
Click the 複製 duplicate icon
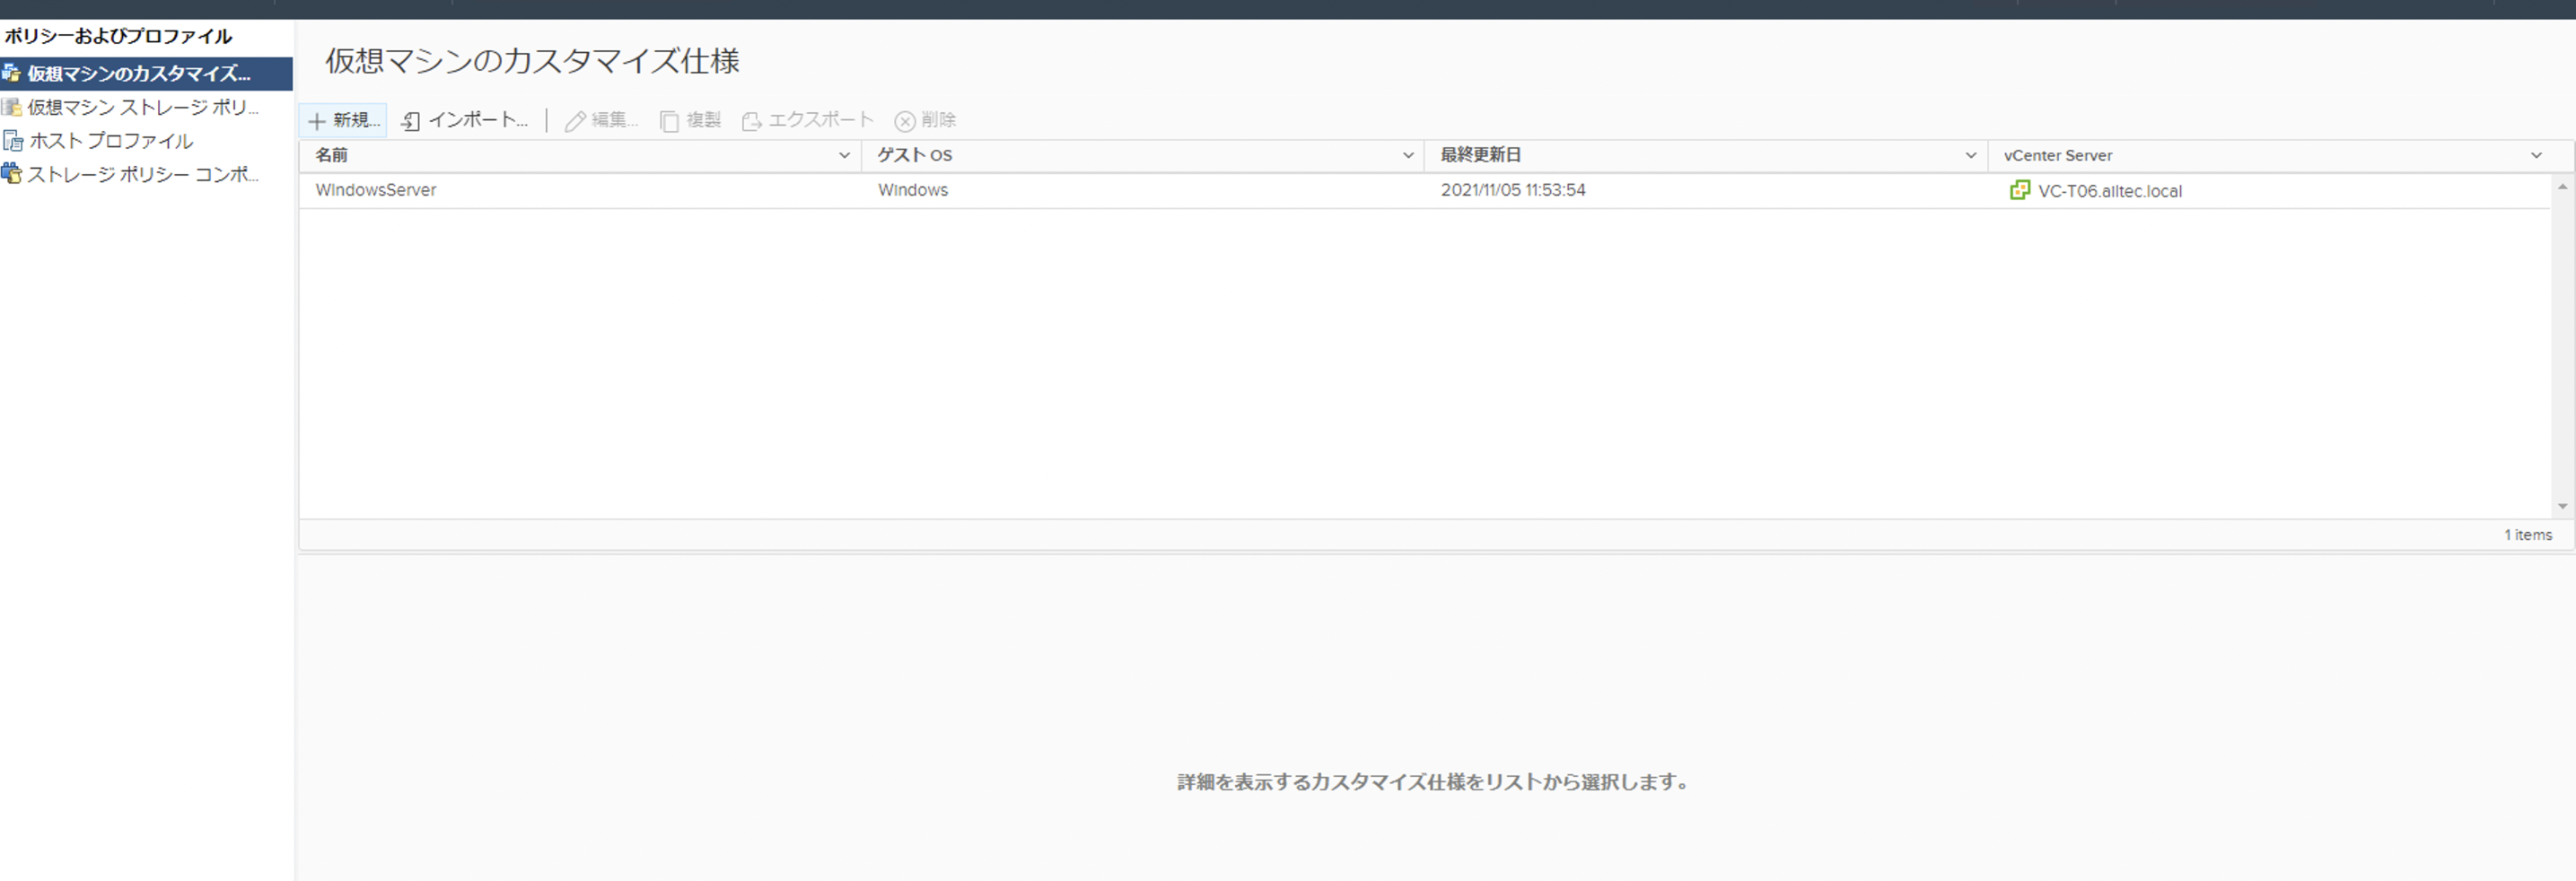(x=668, y=120)
